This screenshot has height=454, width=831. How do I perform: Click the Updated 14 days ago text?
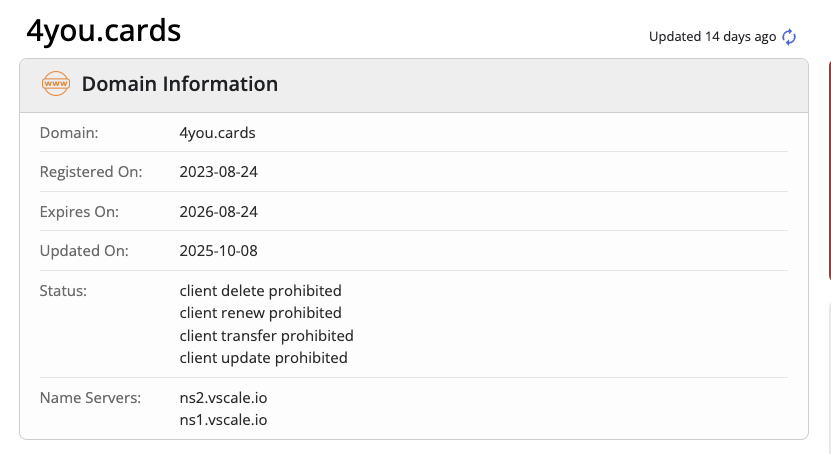pyautogui.click(x=712, y=37)
